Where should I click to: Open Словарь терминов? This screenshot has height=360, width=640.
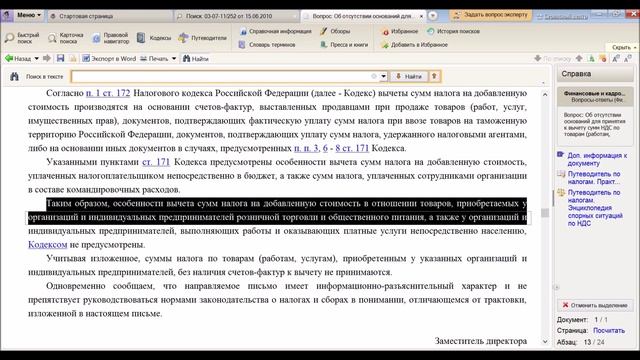point(267,45)
